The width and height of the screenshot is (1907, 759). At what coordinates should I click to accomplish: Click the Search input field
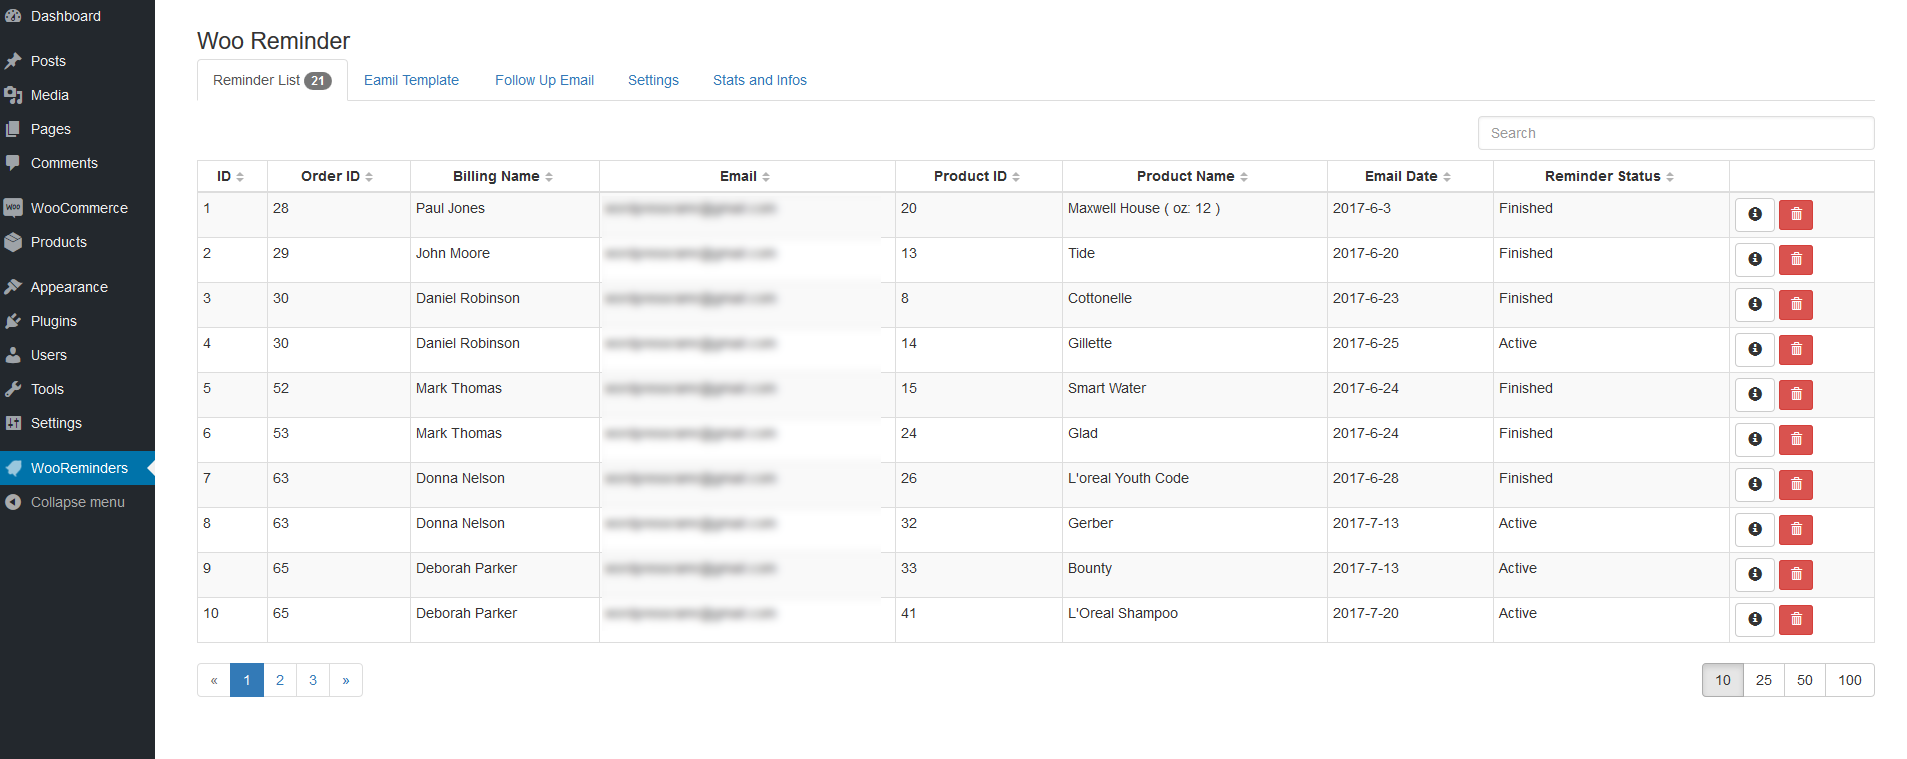click(1675, 133)
